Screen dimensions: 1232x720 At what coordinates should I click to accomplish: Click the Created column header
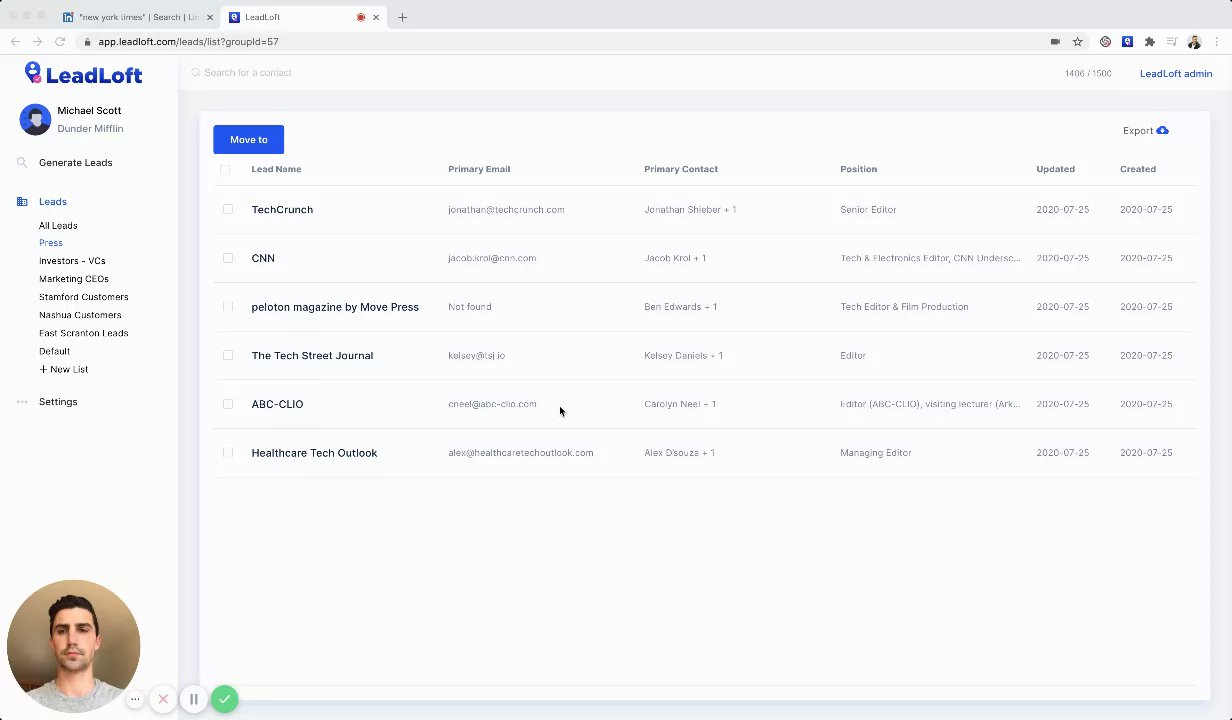click(1138, 169)
